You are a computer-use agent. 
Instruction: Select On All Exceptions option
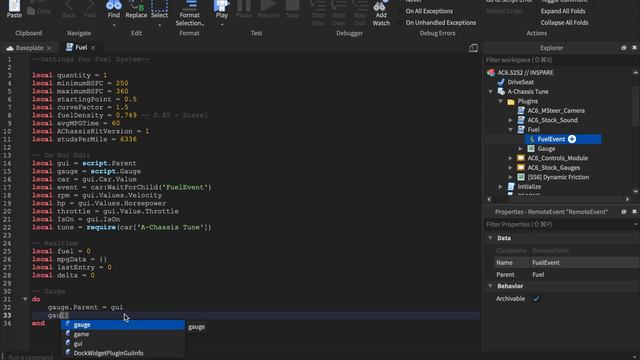pos(429,11)
